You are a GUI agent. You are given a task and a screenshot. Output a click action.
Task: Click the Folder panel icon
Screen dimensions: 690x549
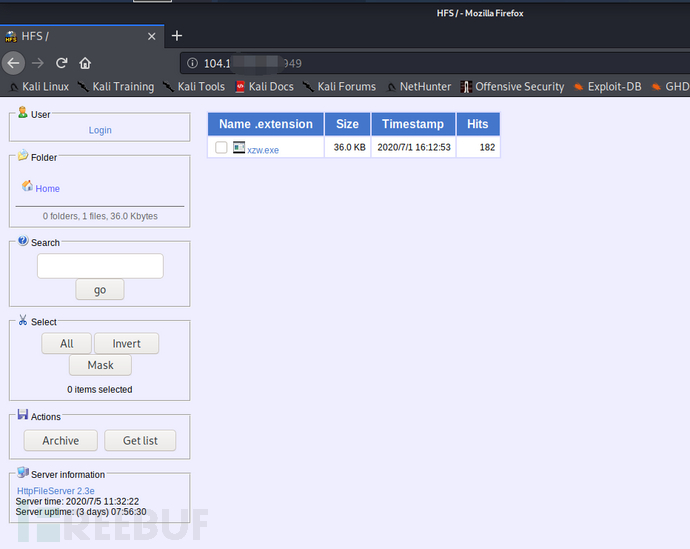coord(23,155)
